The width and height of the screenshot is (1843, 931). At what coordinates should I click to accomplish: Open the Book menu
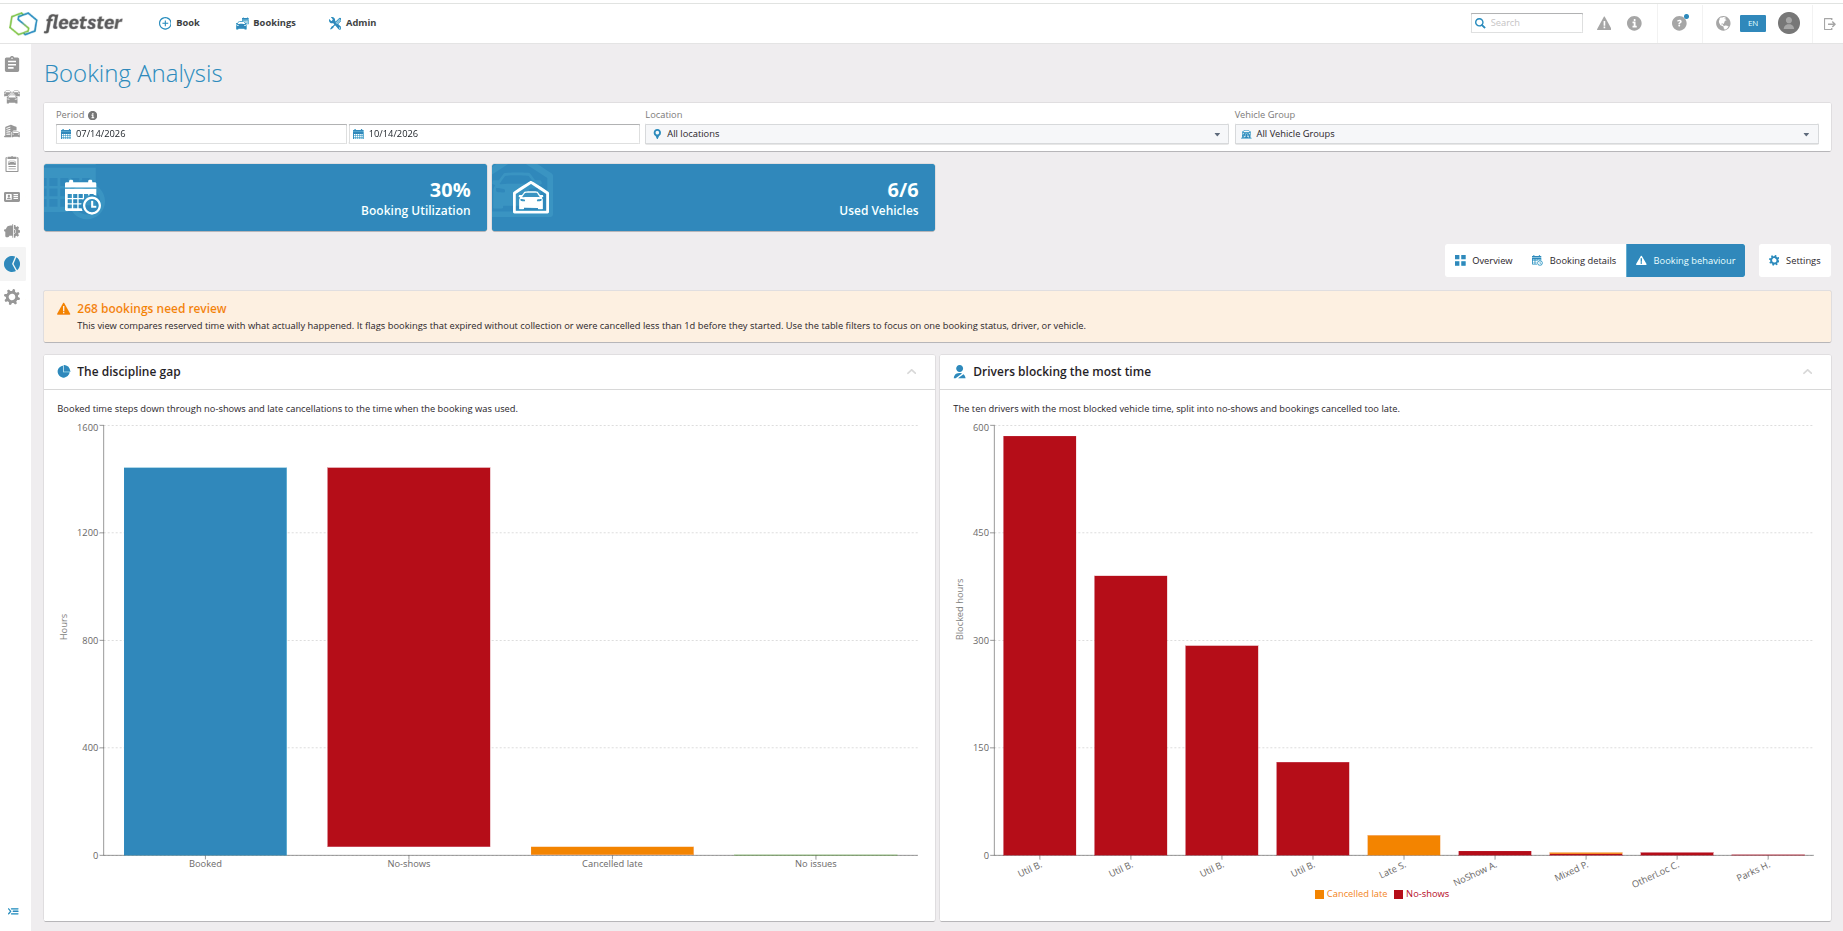(x=179, y=23)
